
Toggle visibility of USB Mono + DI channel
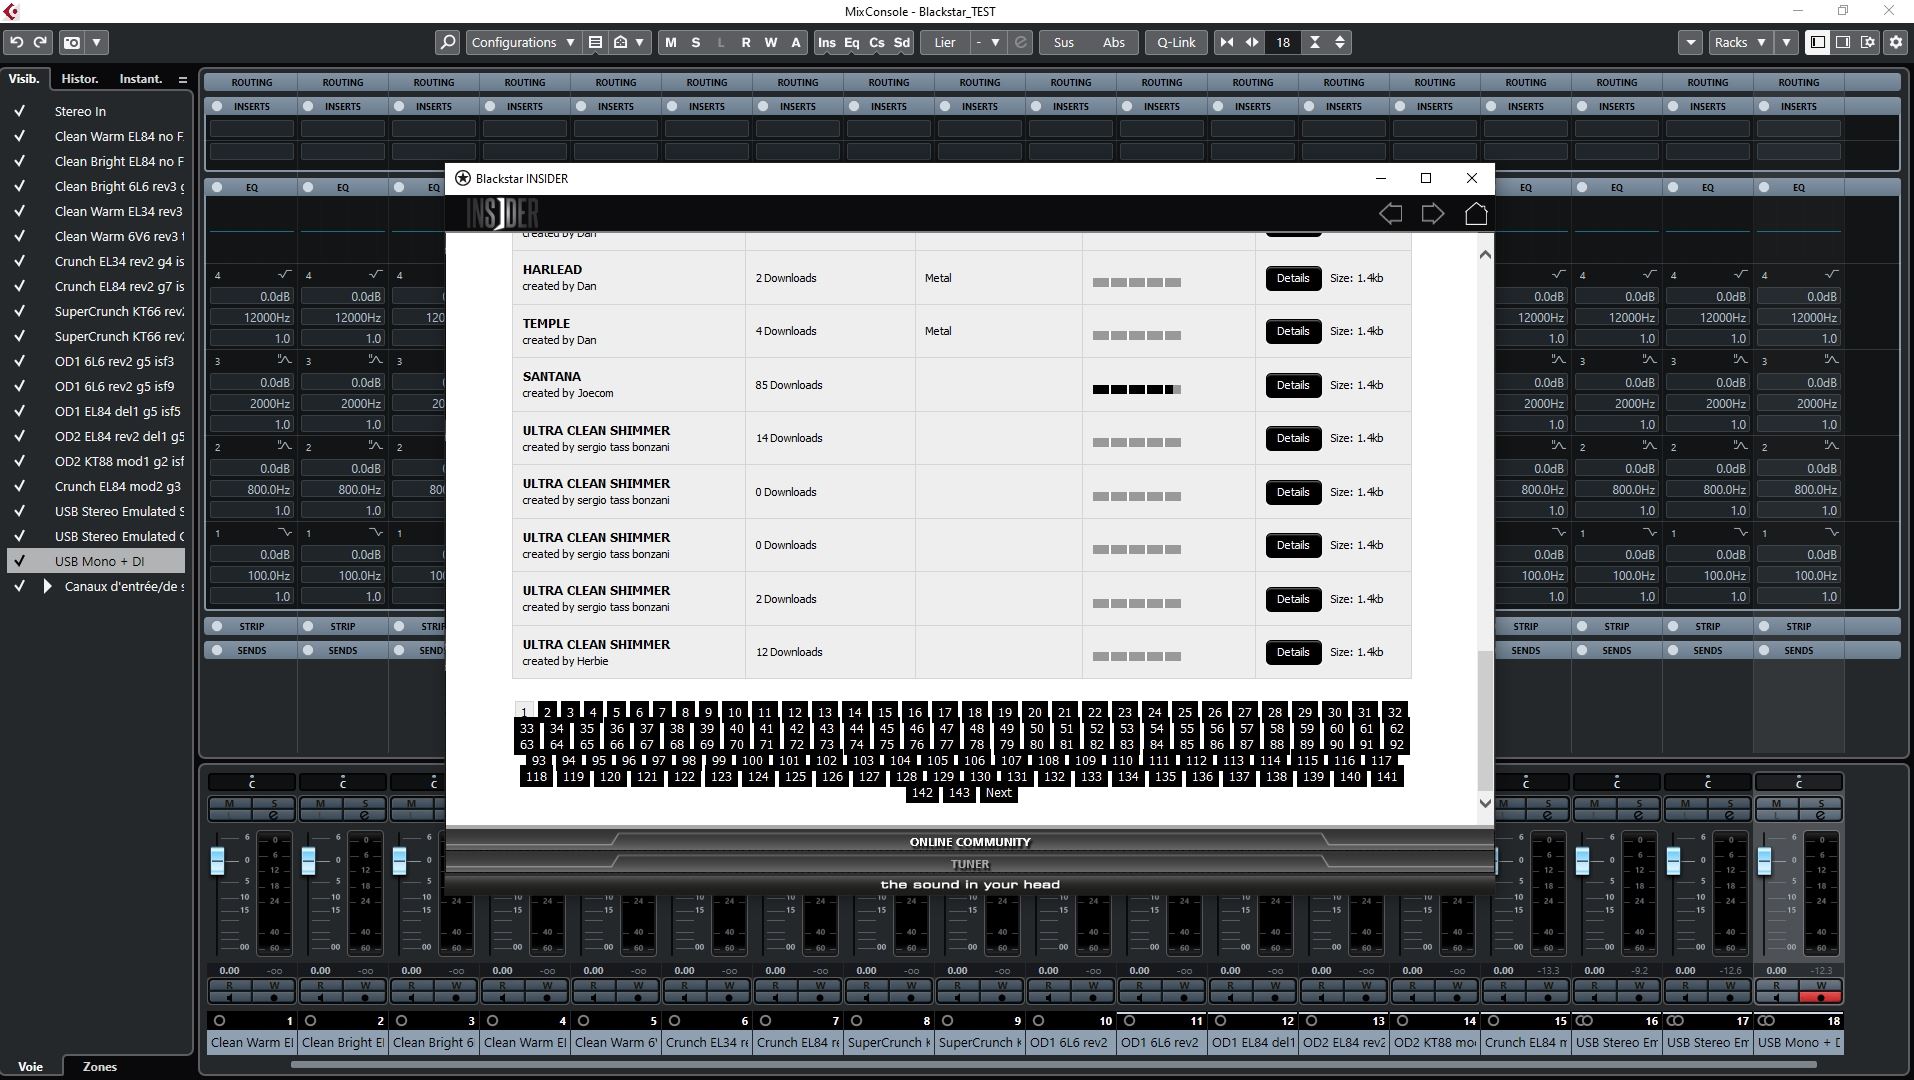tap(19, 561)
